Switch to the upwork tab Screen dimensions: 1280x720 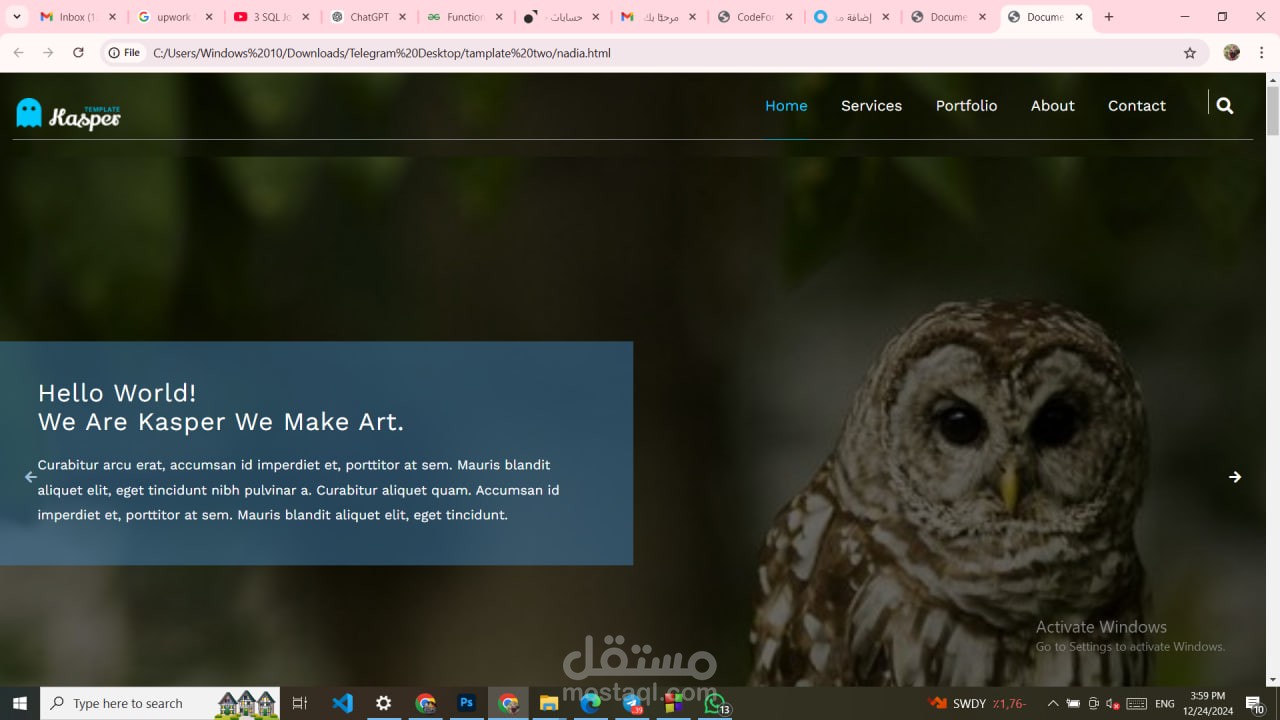pos(176,16)
